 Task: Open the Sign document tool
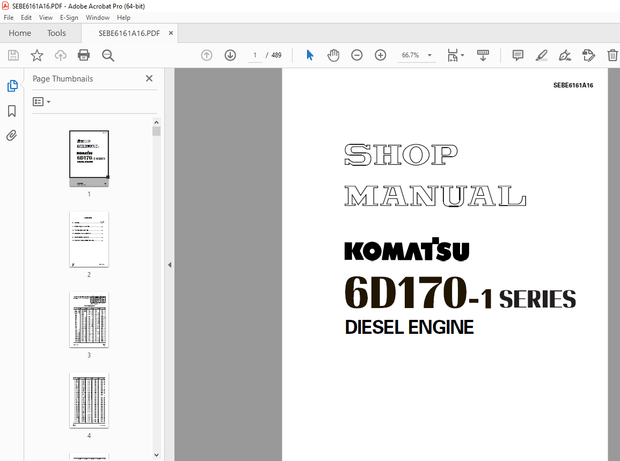[565, 55]
